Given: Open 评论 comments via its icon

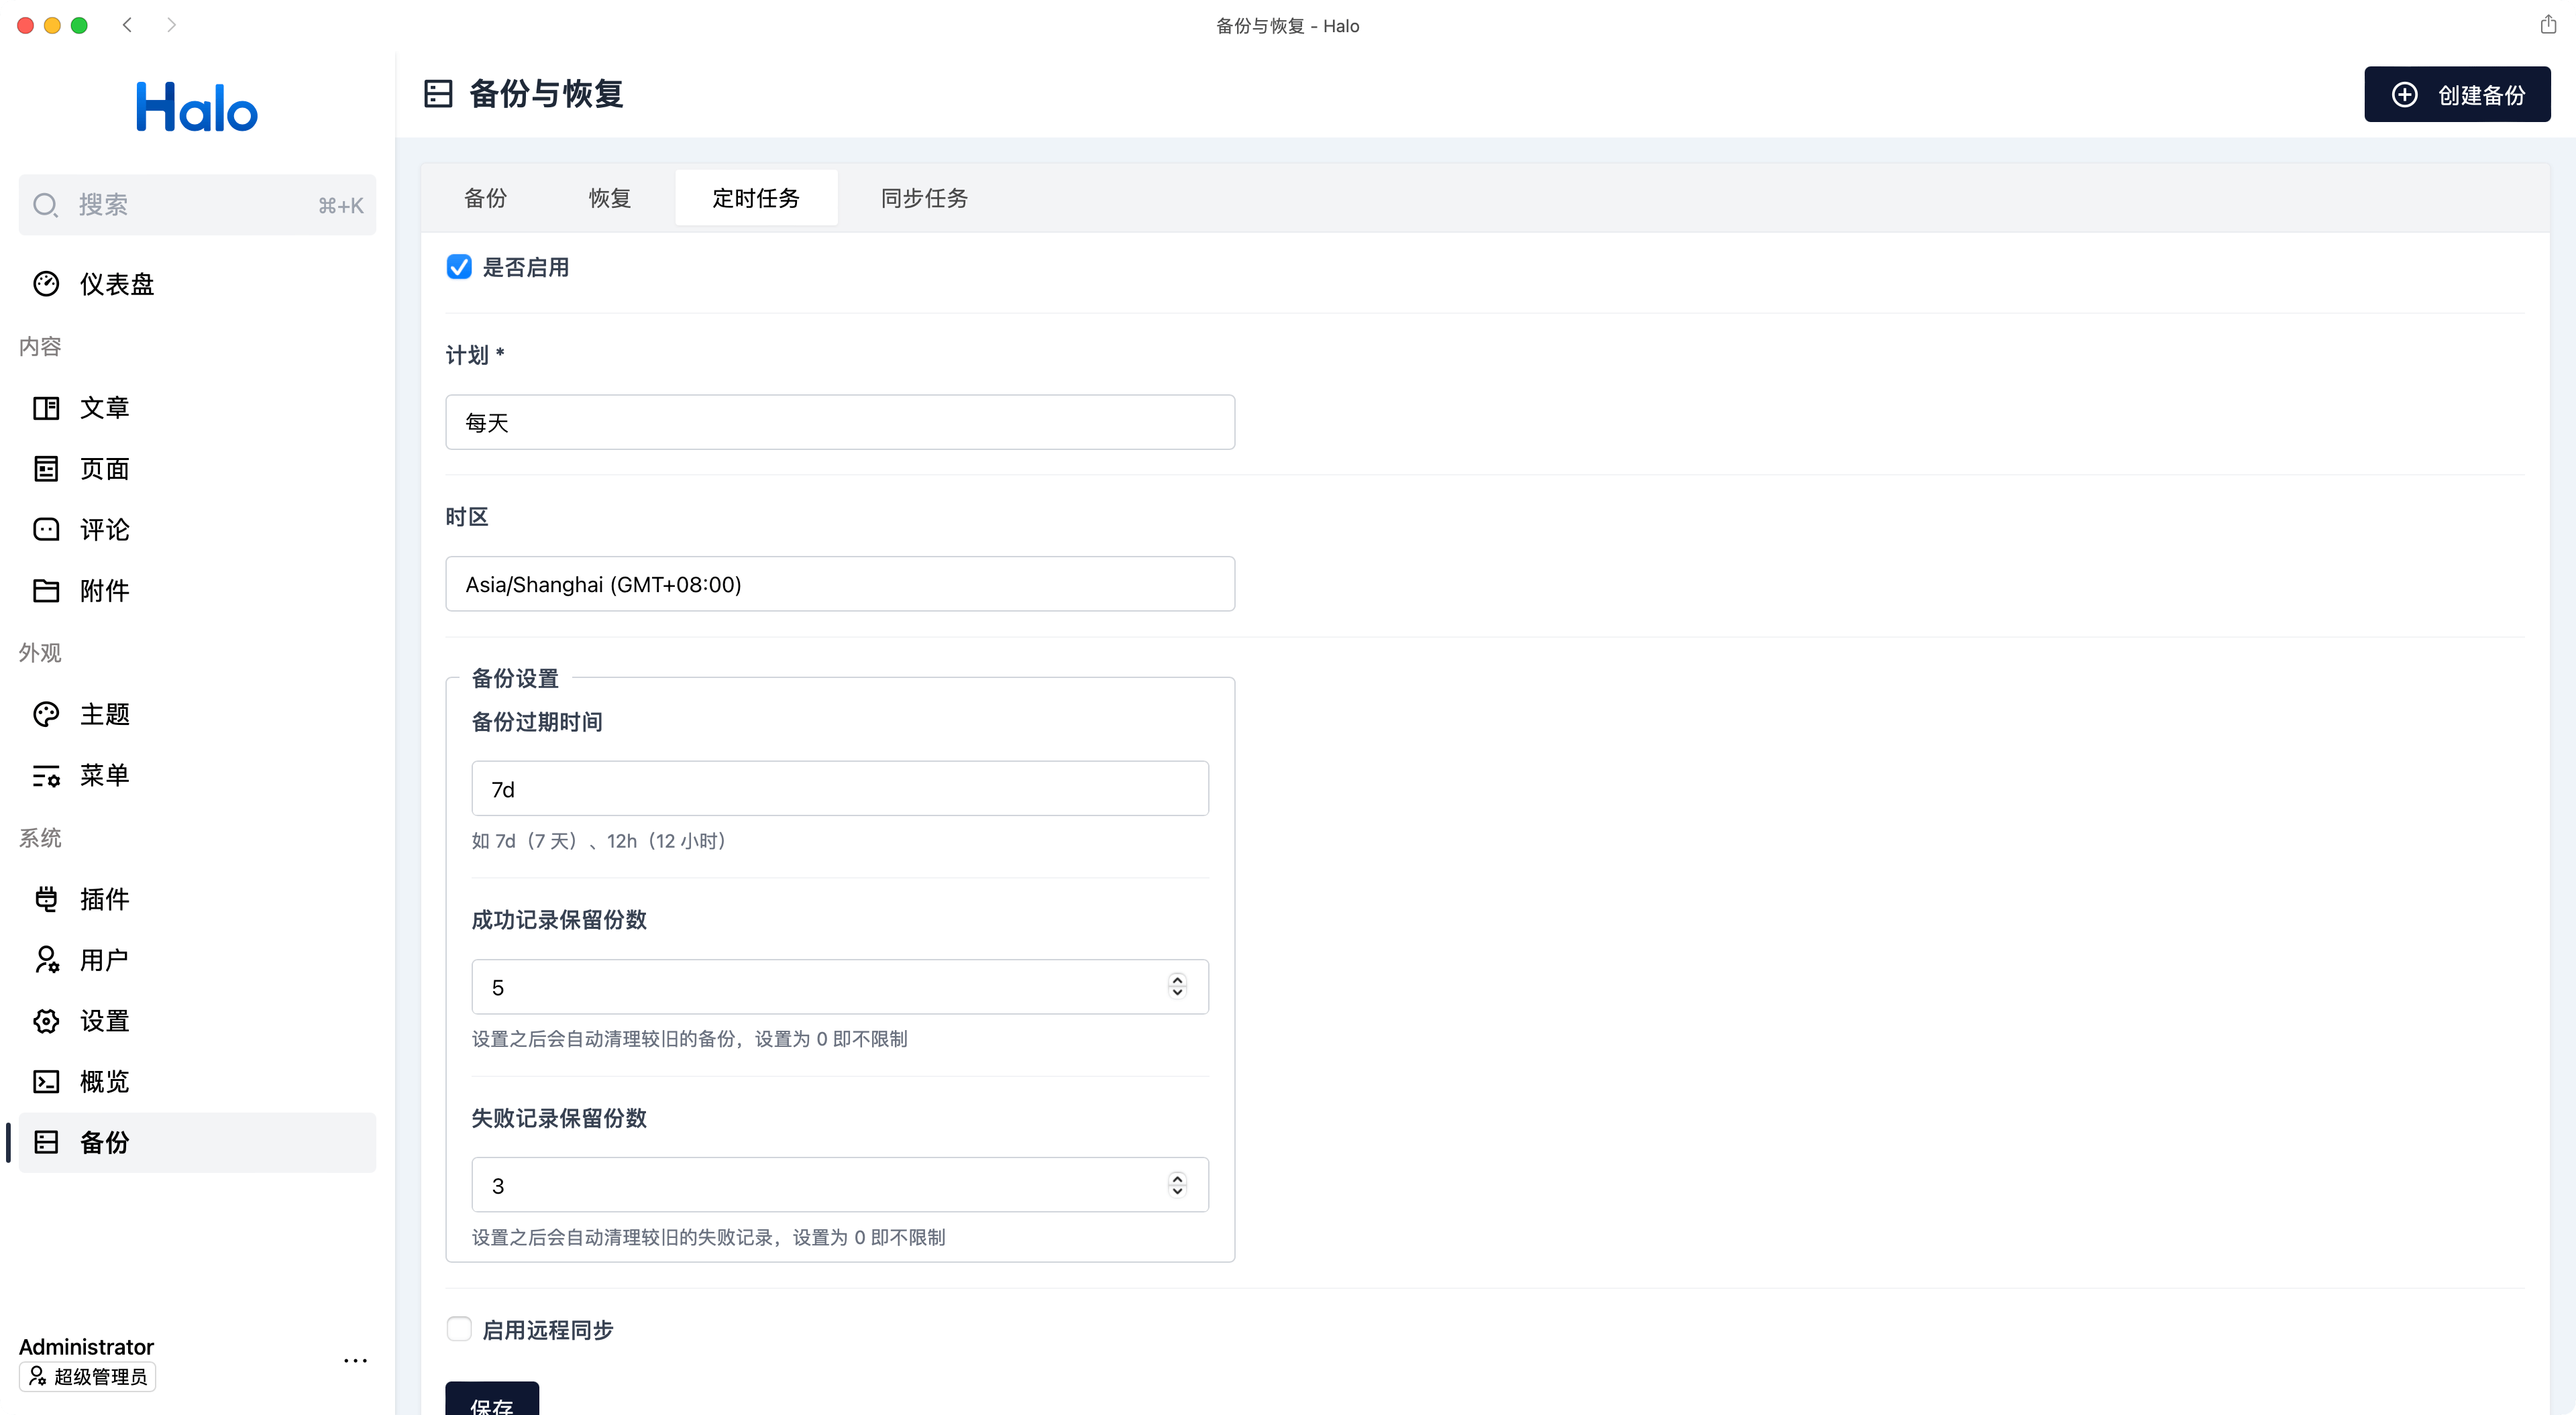Looking at the screenshot, I should pos(46,530).
